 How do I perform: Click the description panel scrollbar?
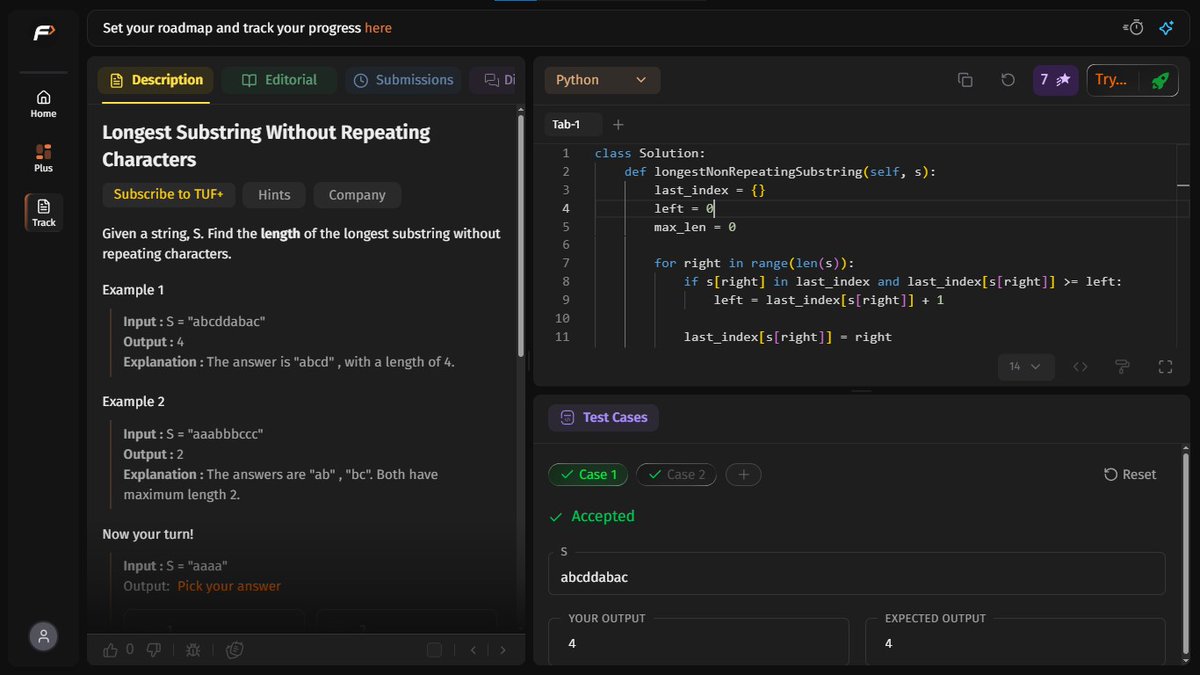tap(520, 235)
